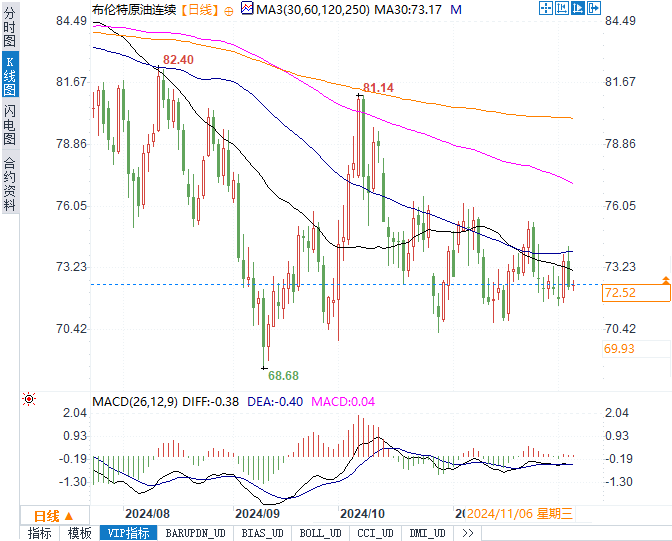Click the orange circle icon beside 日线

click(x=229, y=11)
